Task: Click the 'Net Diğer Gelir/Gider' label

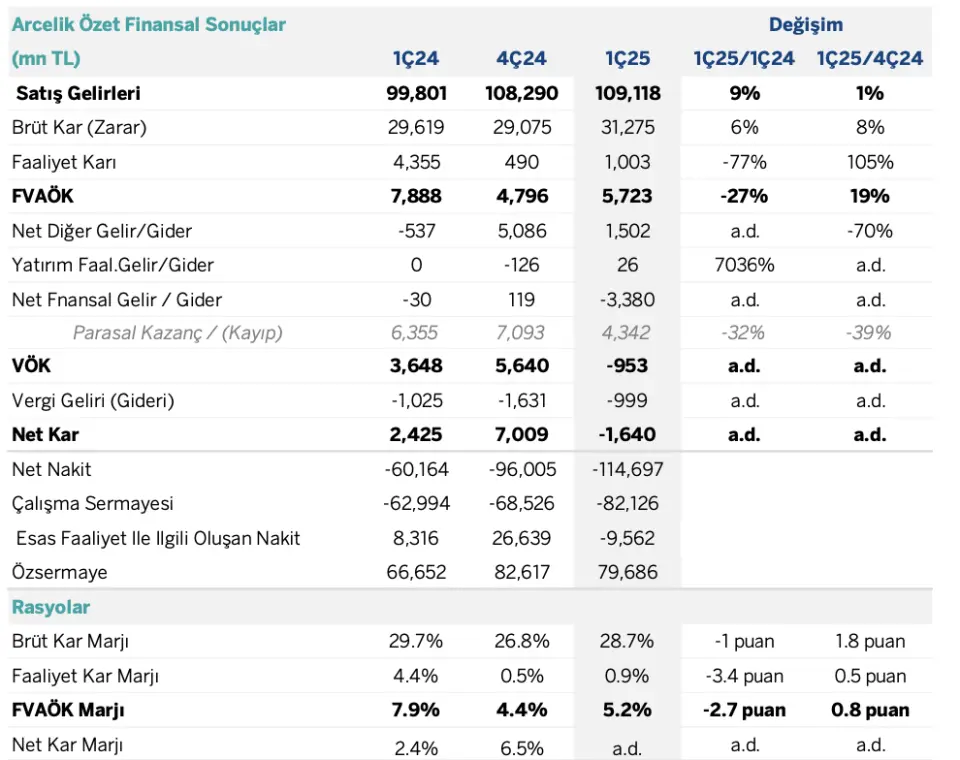Action: click(x=102, y=231)
